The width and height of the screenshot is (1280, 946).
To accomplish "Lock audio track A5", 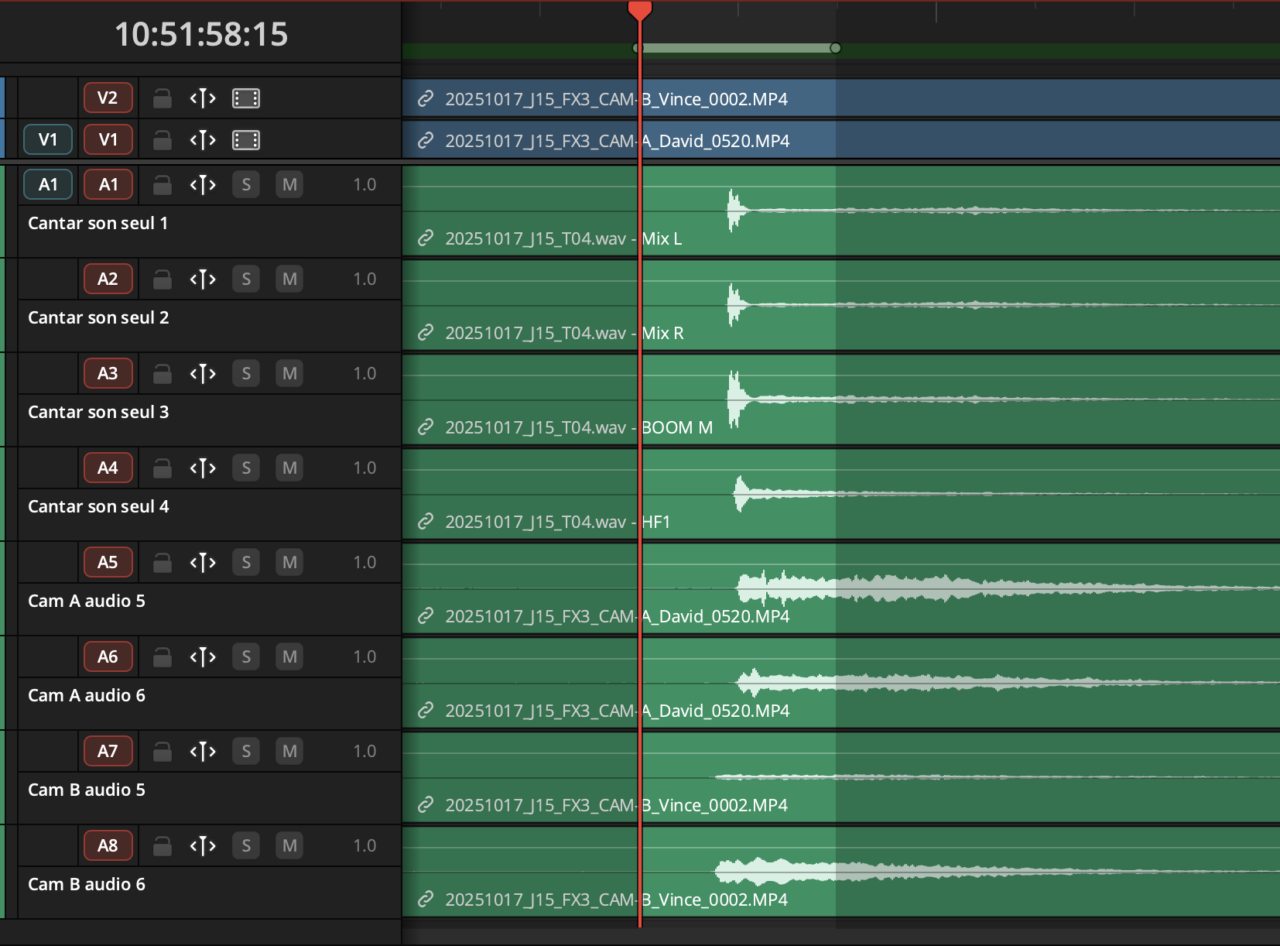I will pyautogui.click(x=162, y=563).
